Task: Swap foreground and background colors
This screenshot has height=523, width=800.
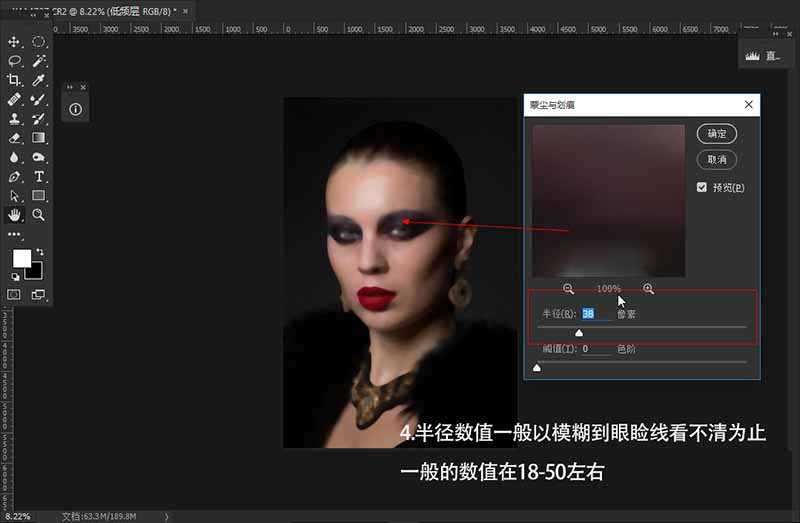Action: point(40,252)
